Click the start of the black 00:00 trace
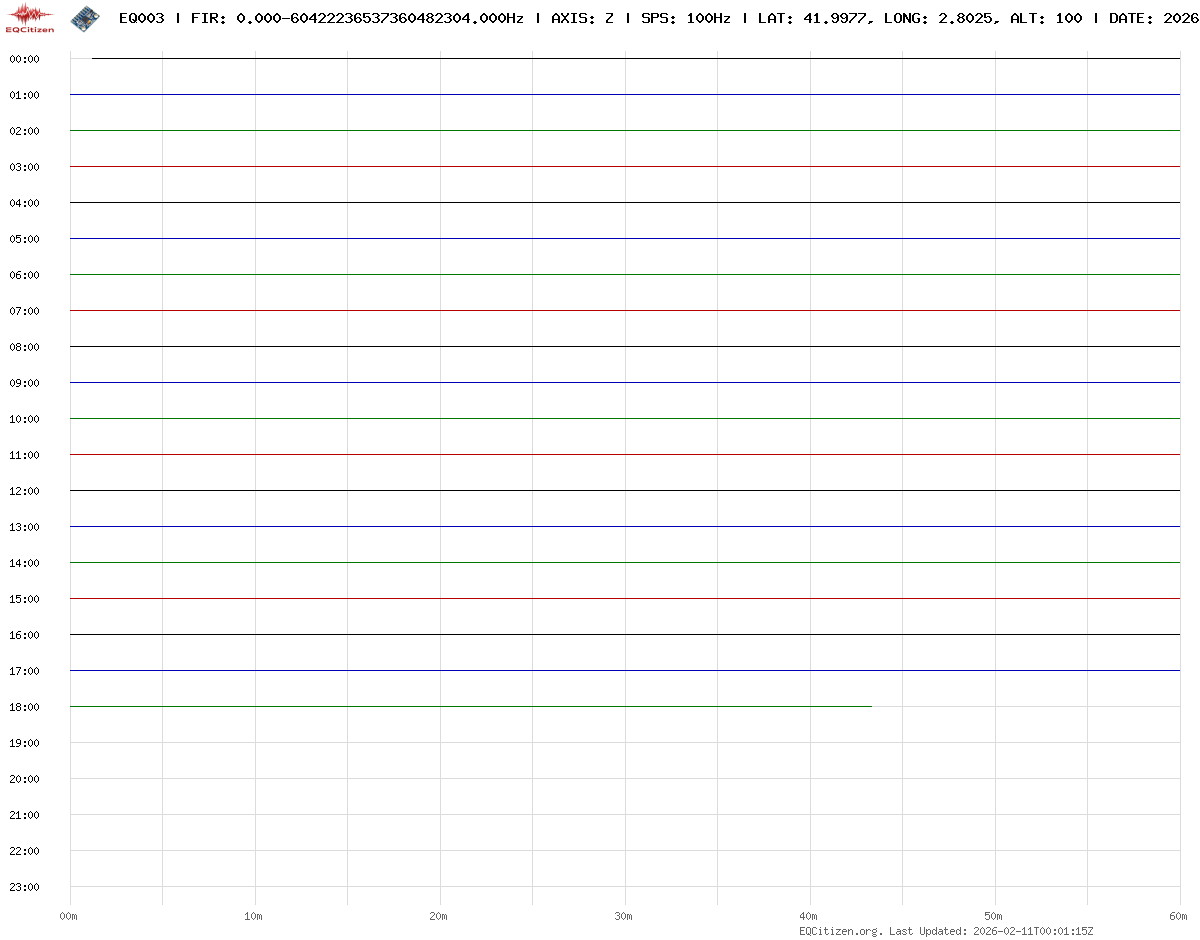Screen dimensions: 1200x940 coord(94,58)
